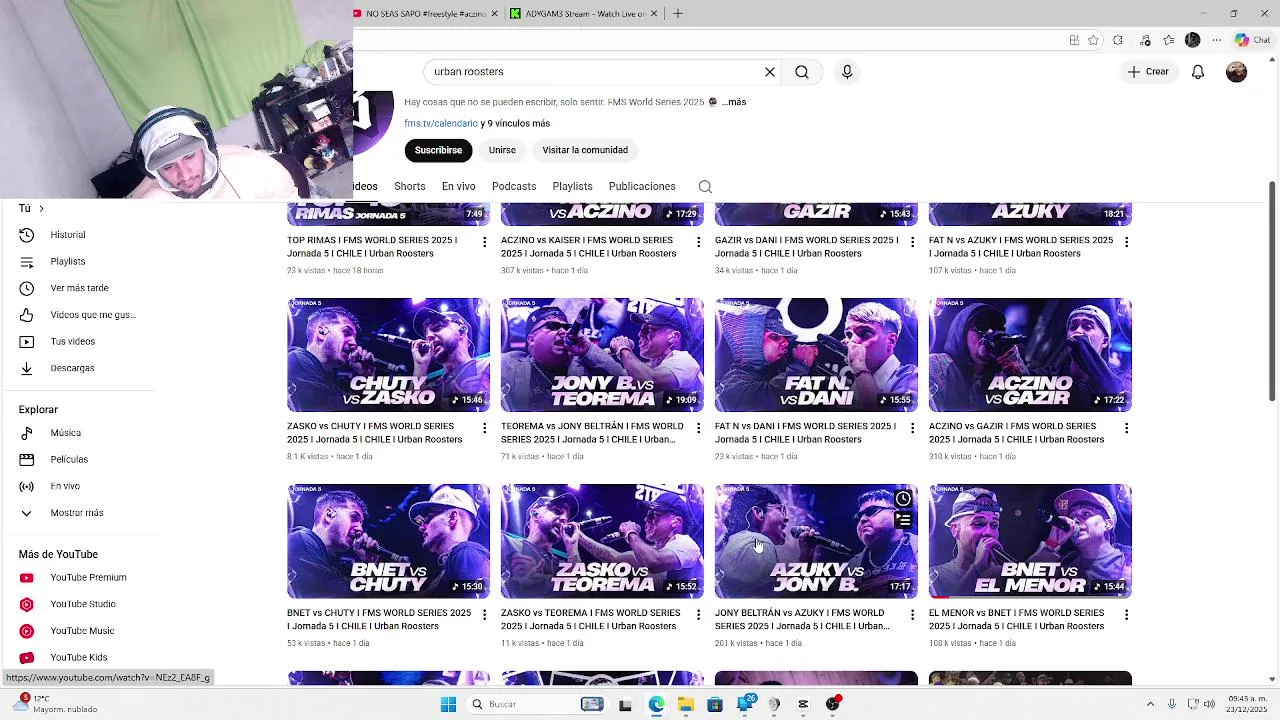Open the Windows Start menu

coord(448,704)
